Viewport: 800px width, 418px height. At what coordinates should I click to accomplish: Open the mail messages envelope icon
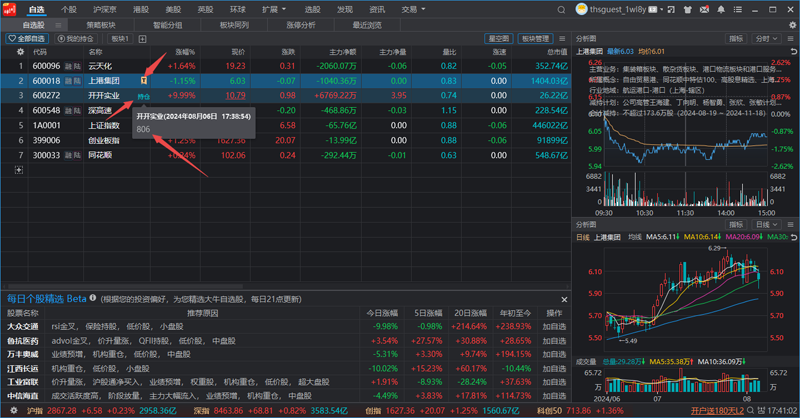point(704,9)
